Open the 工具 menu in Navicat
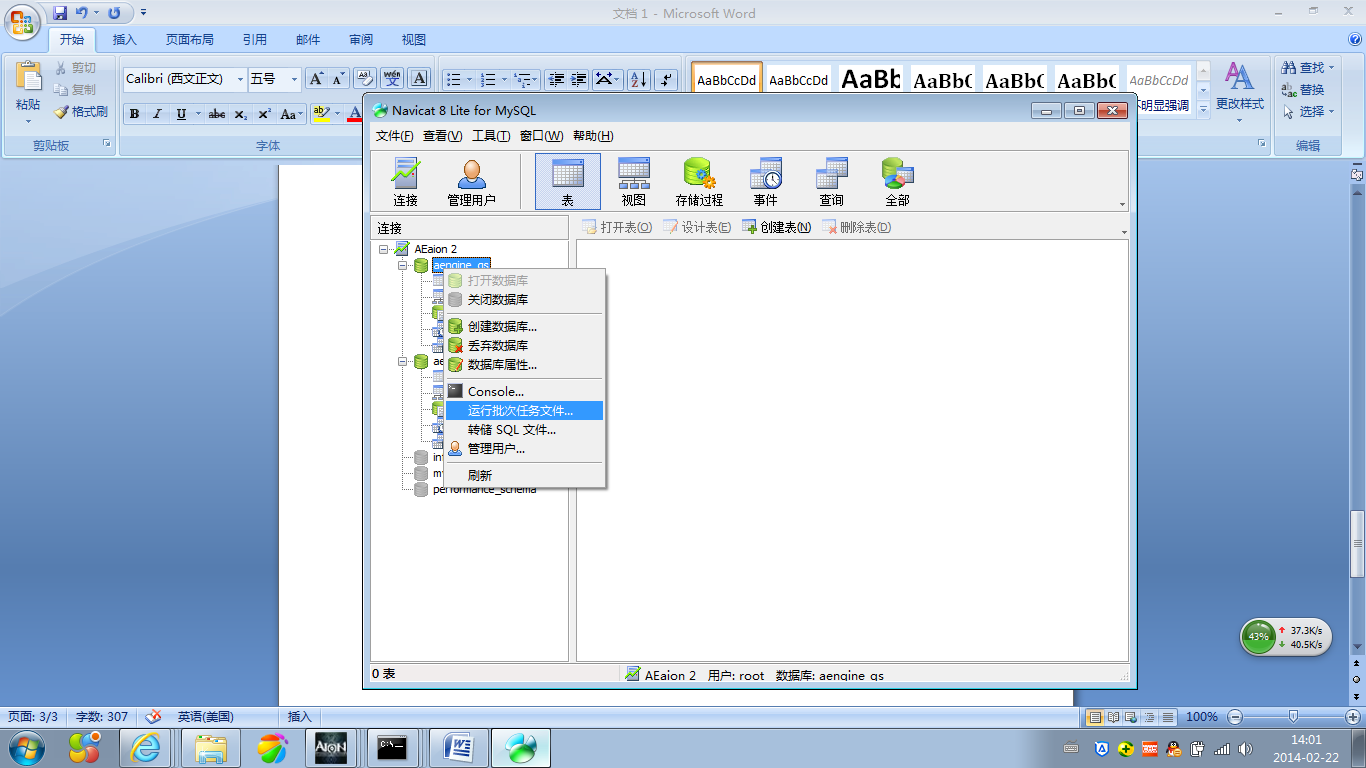Image resolution: width=1366 pixels, height=768 pixels. click(490, 136)
